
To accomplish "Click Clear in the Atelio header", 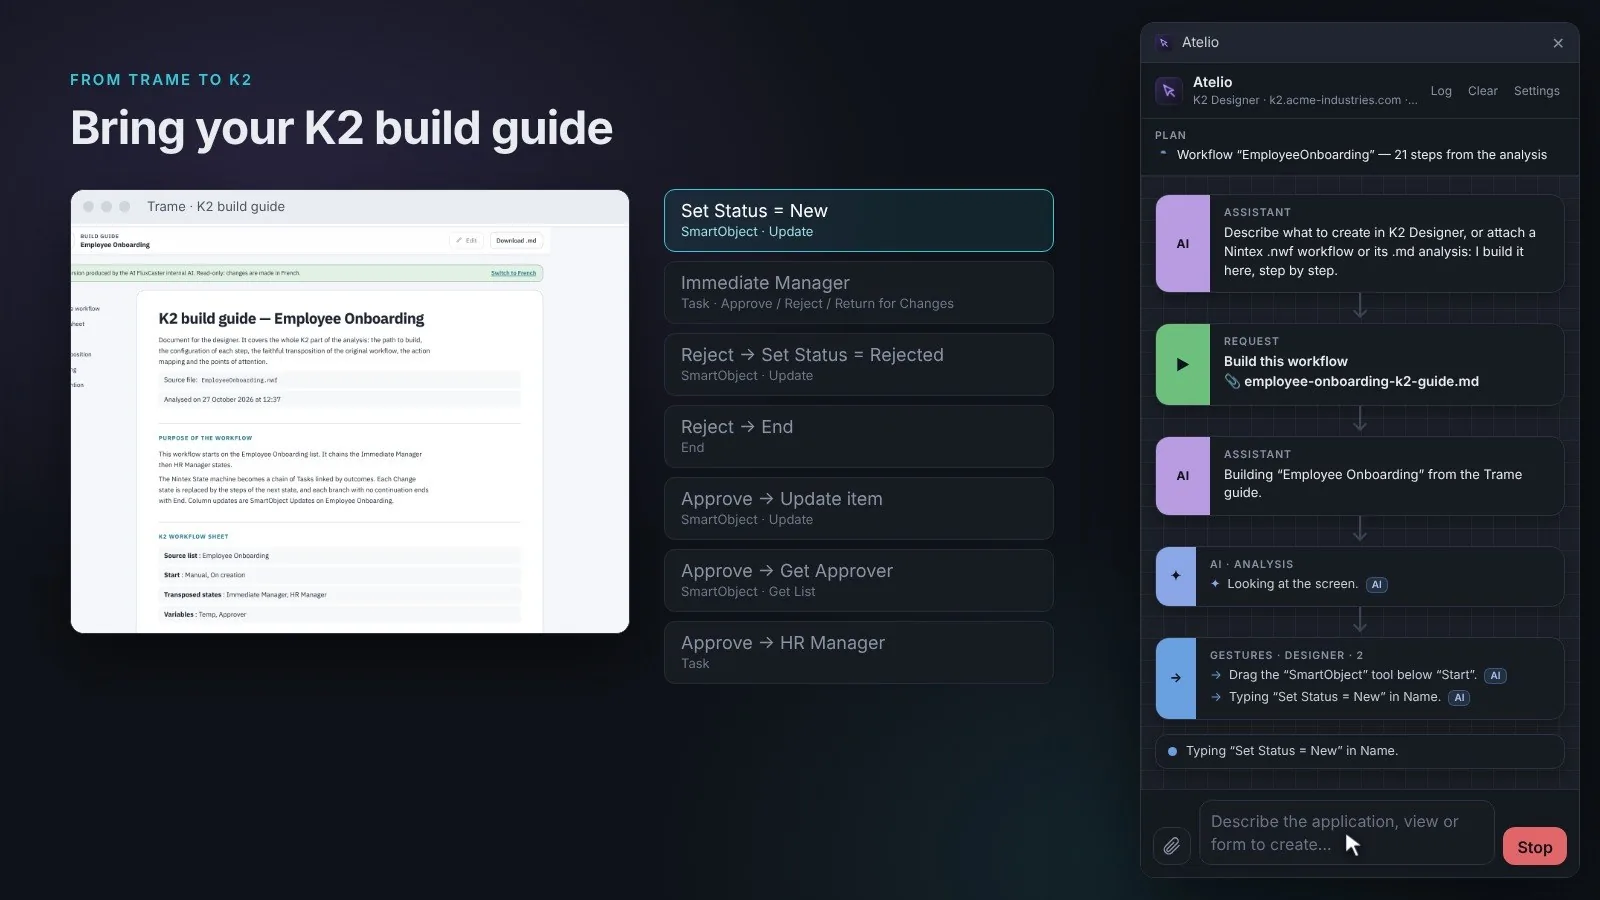I will 1483,91.
